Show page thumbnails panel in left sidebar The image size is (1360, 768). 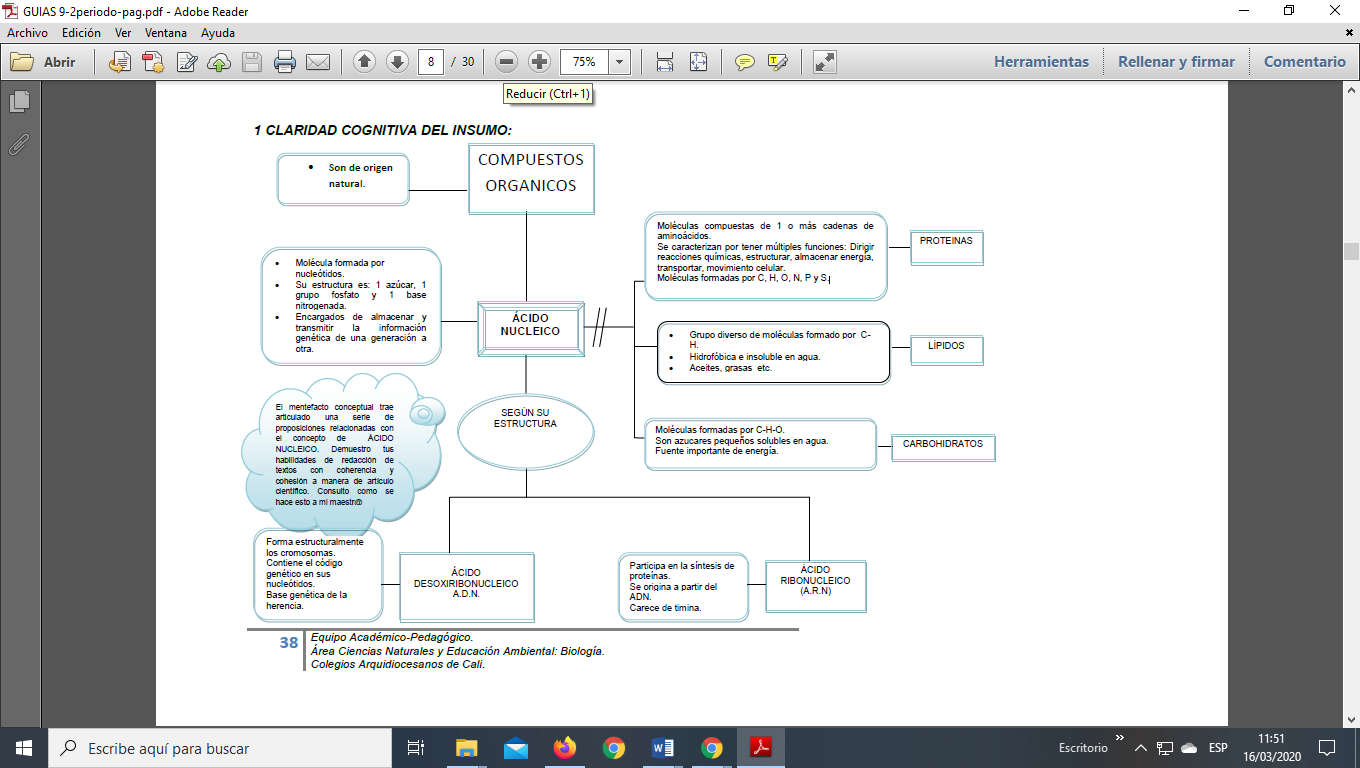[x=19, y=101]
